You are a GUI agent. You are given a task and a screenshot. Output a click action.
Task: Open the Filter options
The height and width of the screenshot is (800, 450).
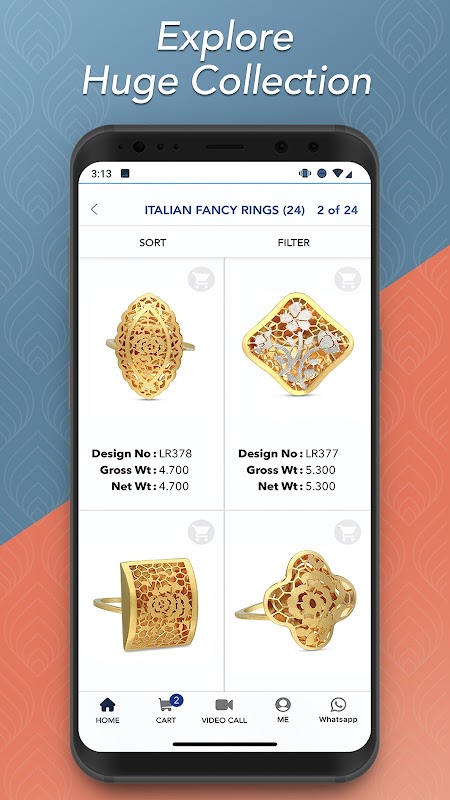pyautogui.click(x=293, y=242)
